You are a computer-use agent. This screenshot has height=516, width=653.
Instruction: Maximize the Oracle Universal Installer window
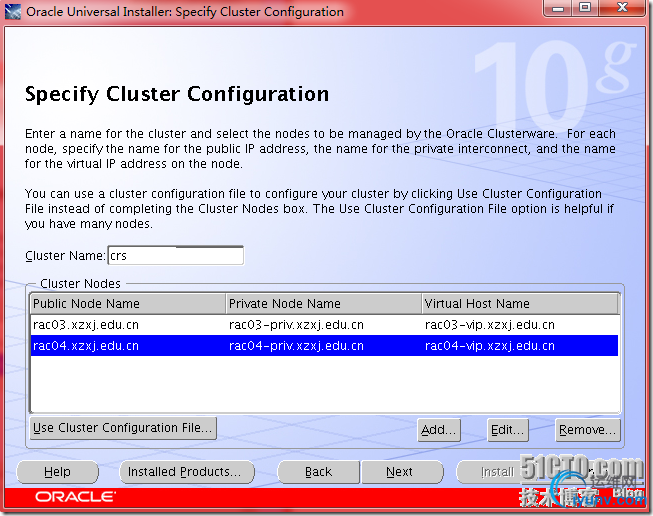[x=585, y=8]
